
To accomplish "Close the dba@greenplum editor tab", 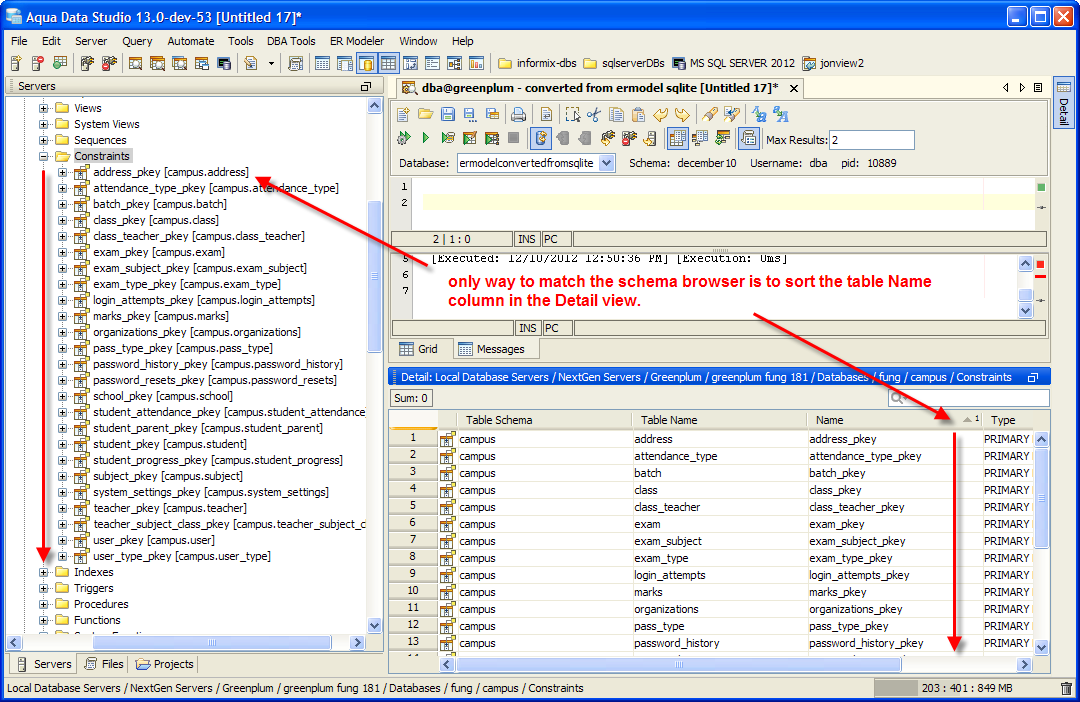I will click(793, 88).
